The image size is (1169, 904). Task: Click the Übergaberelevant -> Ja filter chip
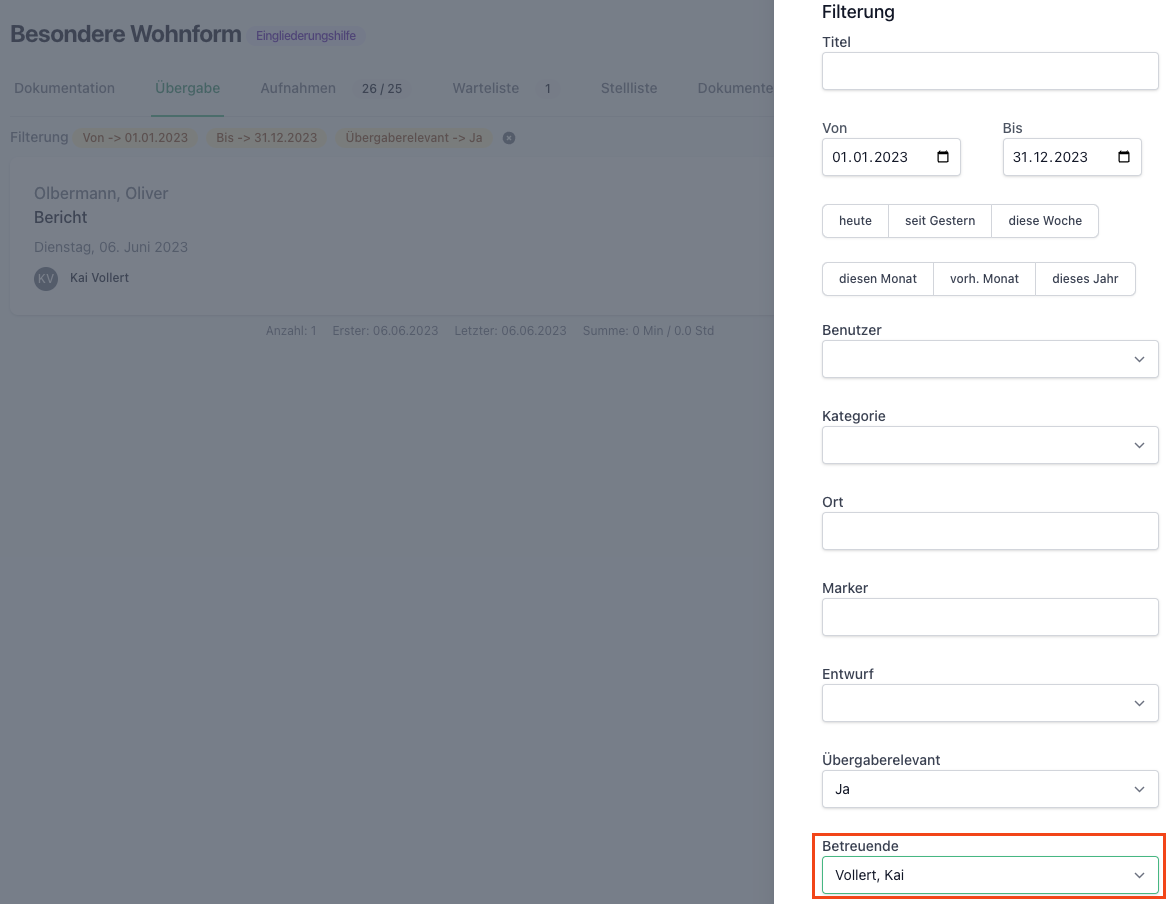point(414,138)
